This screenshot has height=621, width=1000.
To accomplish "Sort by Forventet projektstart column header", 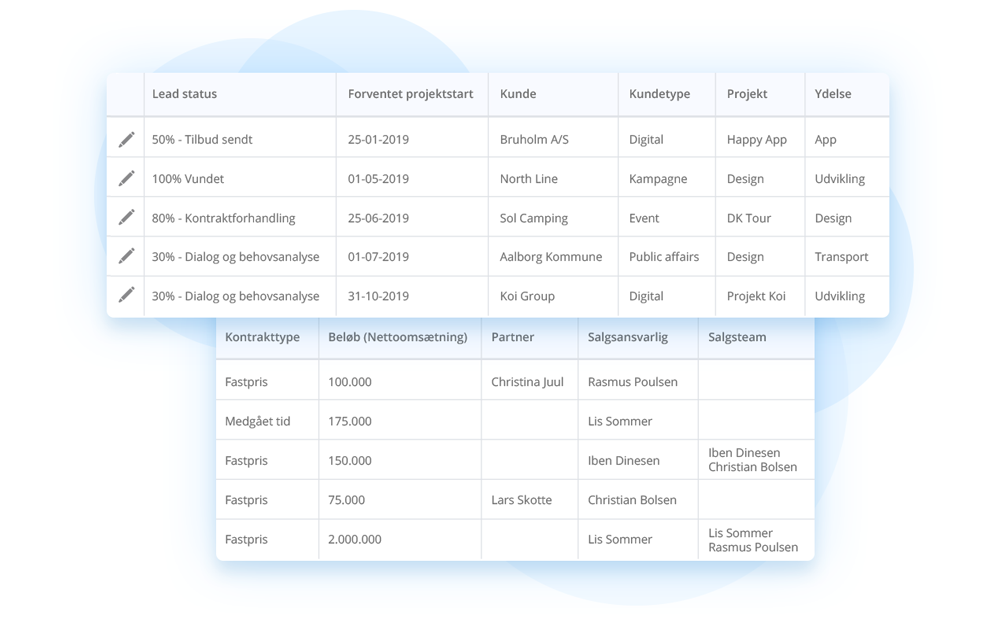I will 410,94.
